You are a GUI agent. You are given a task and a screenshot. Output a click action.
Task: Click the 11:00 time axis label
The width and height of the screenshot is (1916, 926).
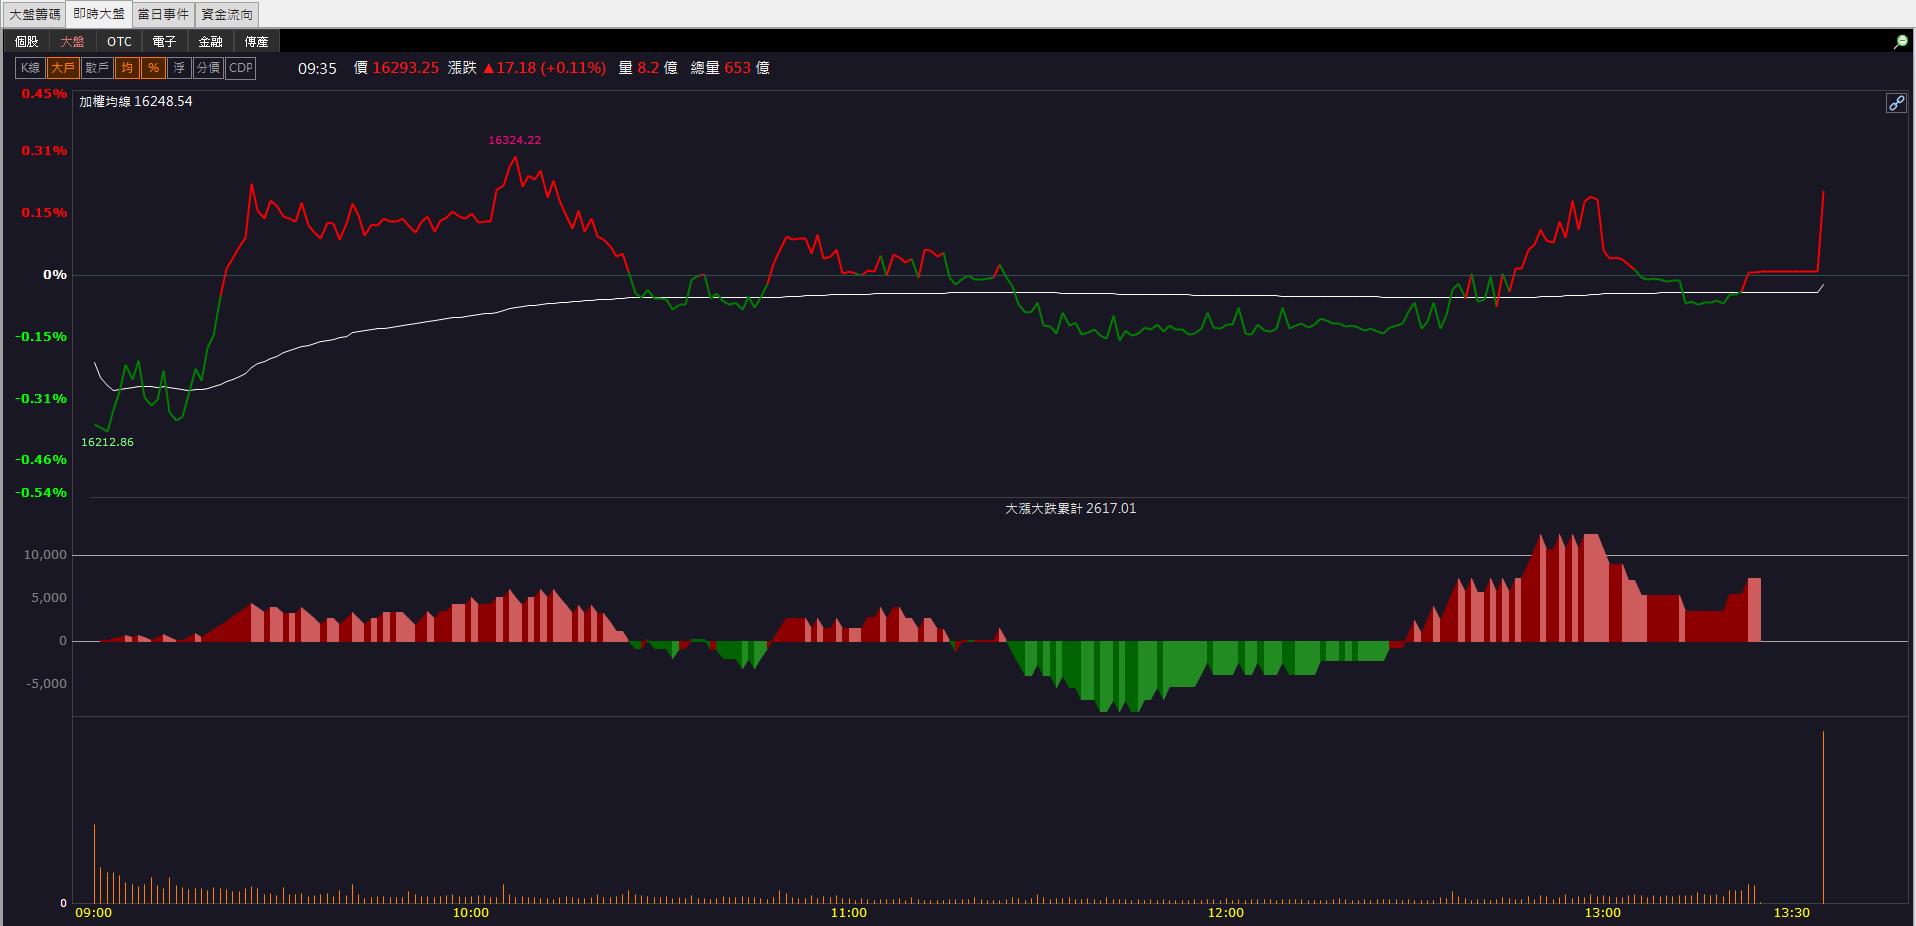(x=848, y=912)
